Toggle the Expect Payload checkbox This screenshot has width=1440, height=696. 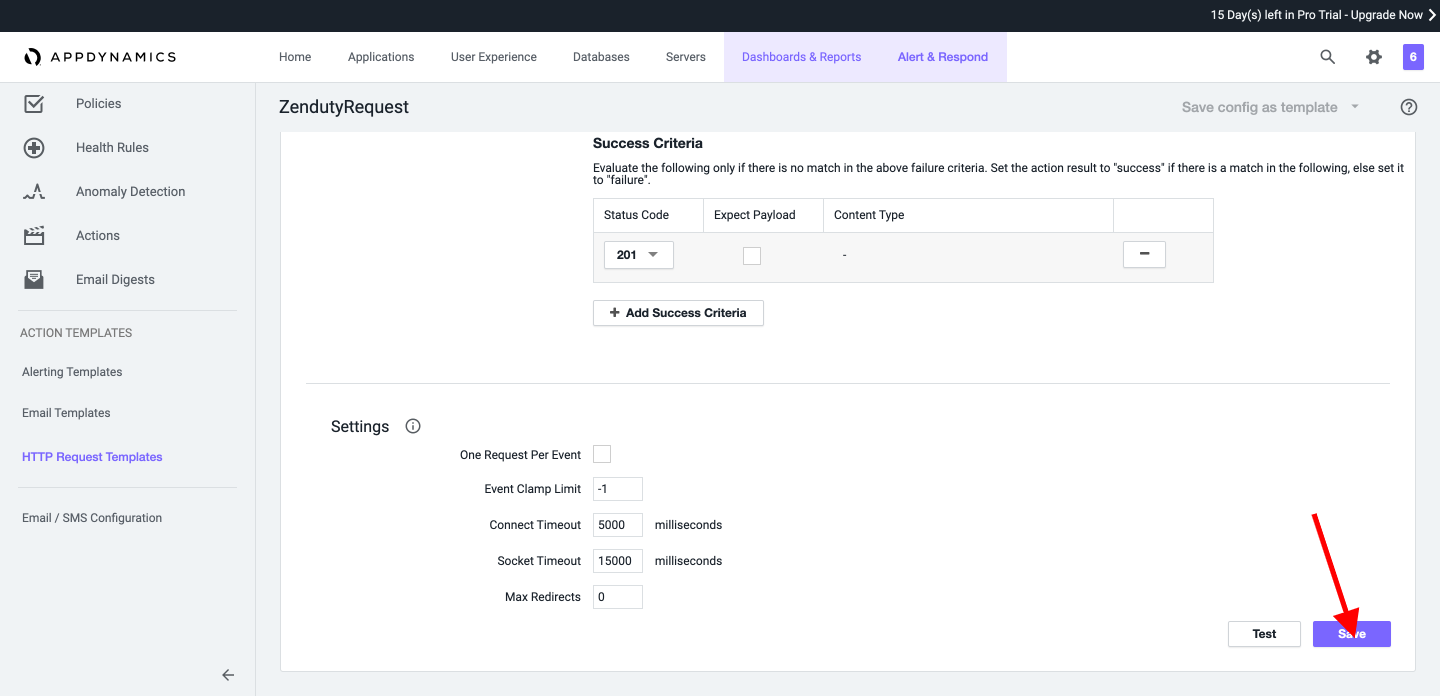752,256
